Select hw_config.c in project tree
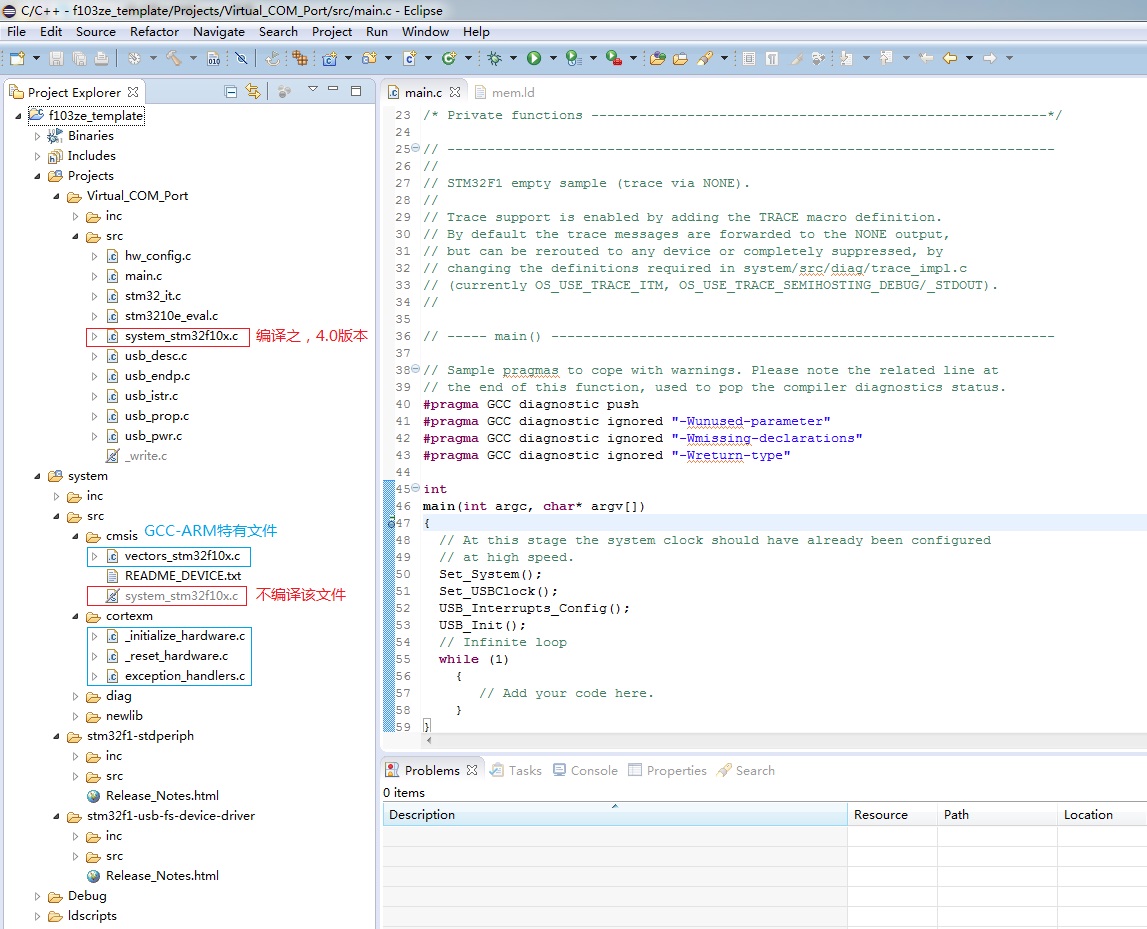1147x929 pixels. coord(157,256)
